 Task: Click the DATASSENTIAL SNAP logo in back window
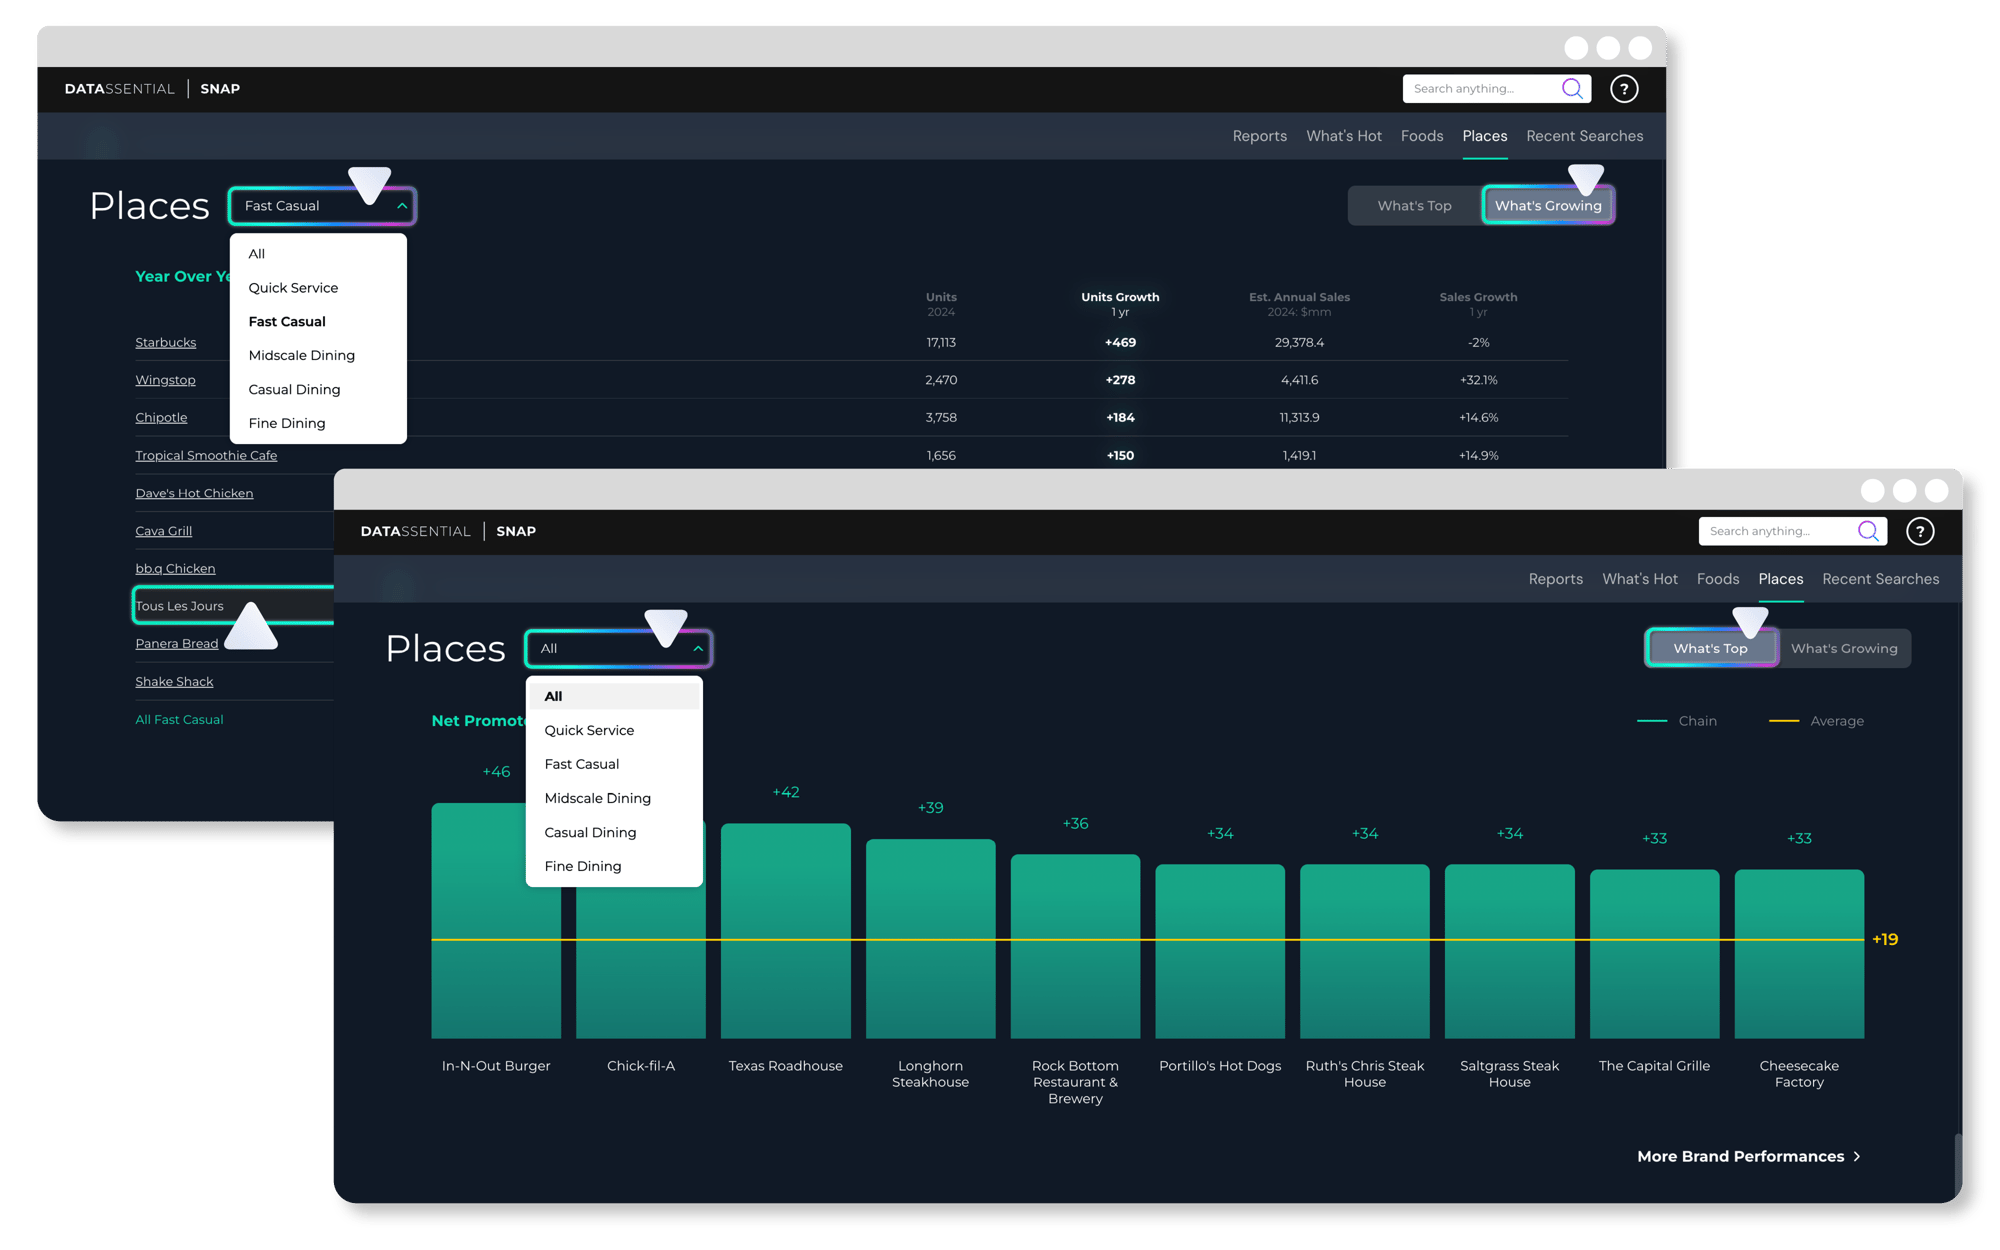152,89
